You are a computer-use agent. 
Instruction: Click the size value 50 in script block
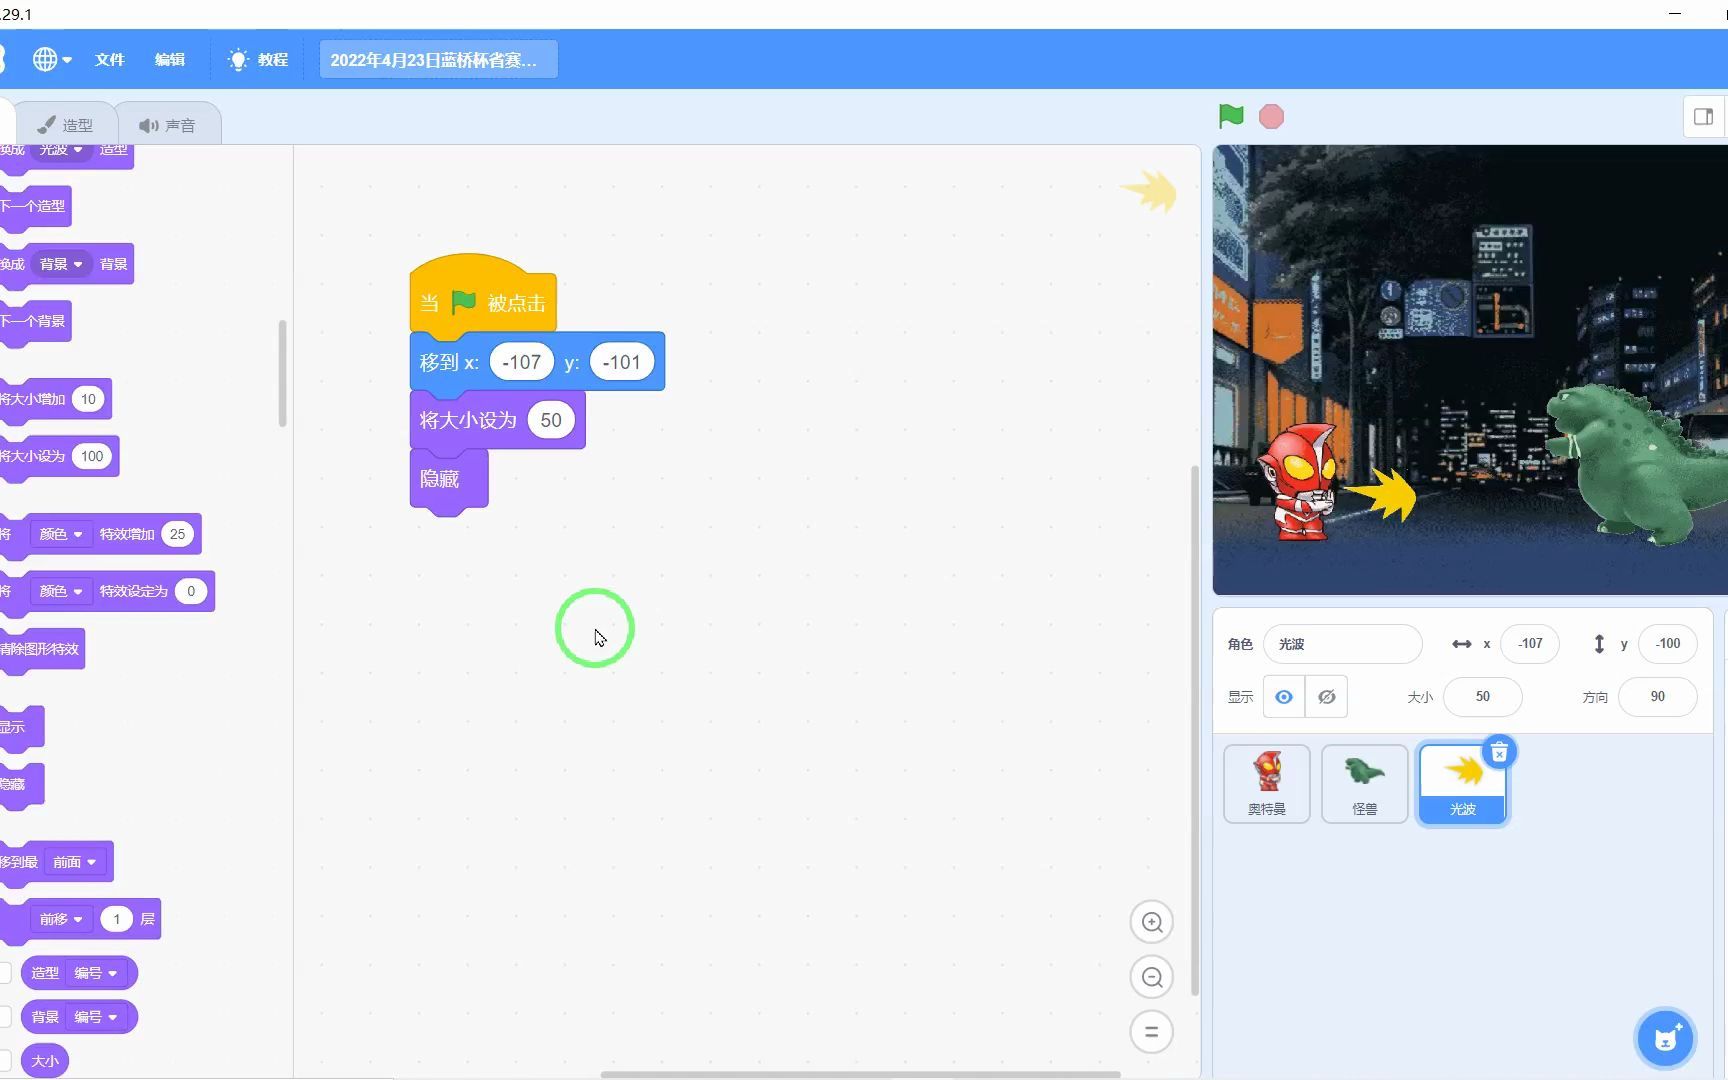[x=551, y=420]
